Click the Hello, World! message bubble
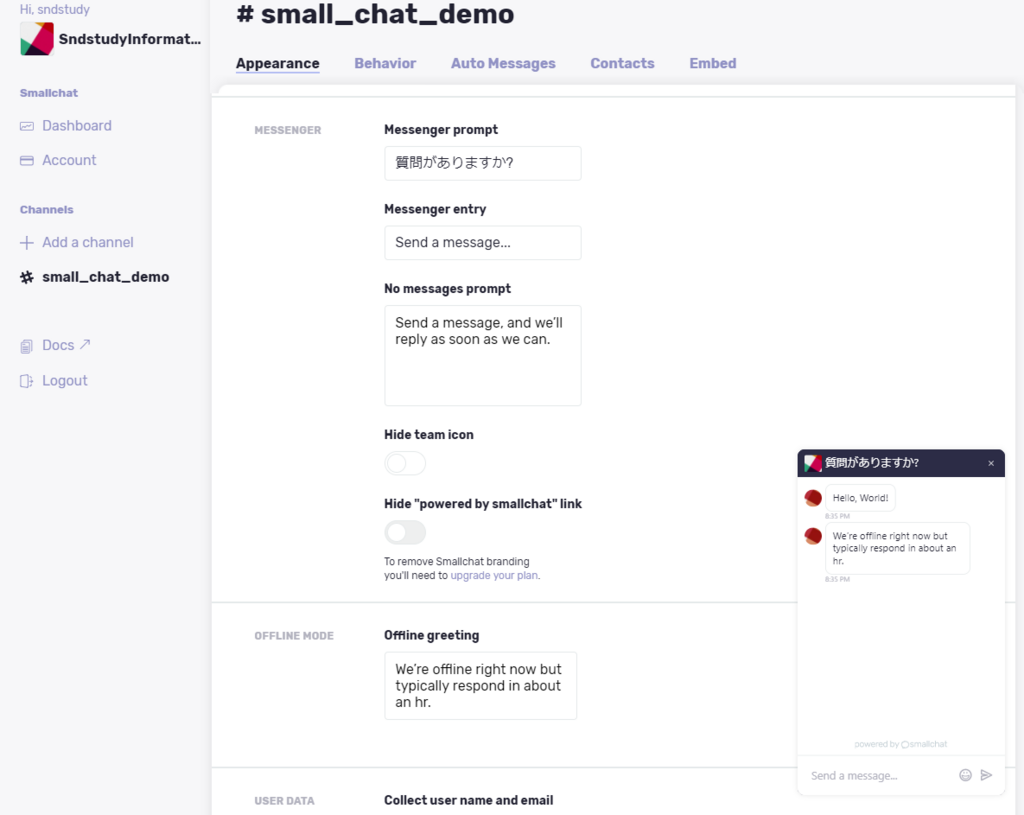This screenshot has height=815, width=1024. 860,498
